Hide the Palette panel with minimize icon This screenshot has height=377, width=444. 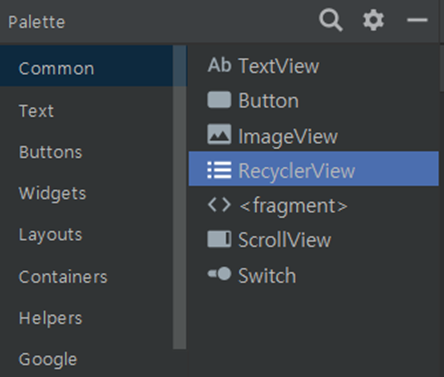coord(417,20)
